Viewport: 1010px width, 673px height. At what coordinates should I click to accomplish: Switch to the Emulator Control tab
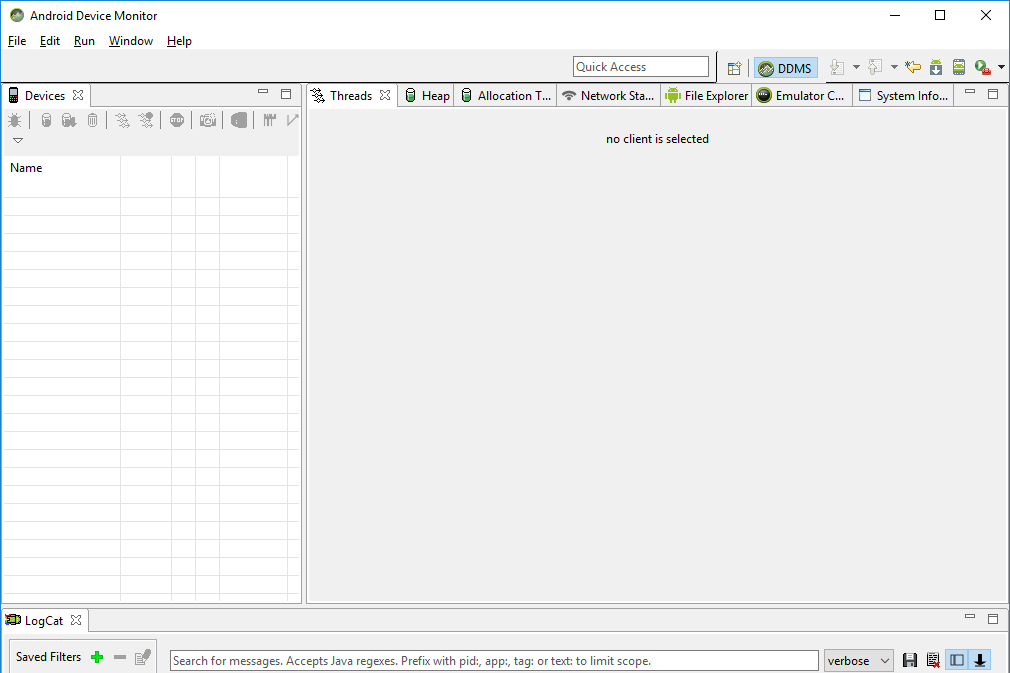pyautogui.click(x=801, y=95)
